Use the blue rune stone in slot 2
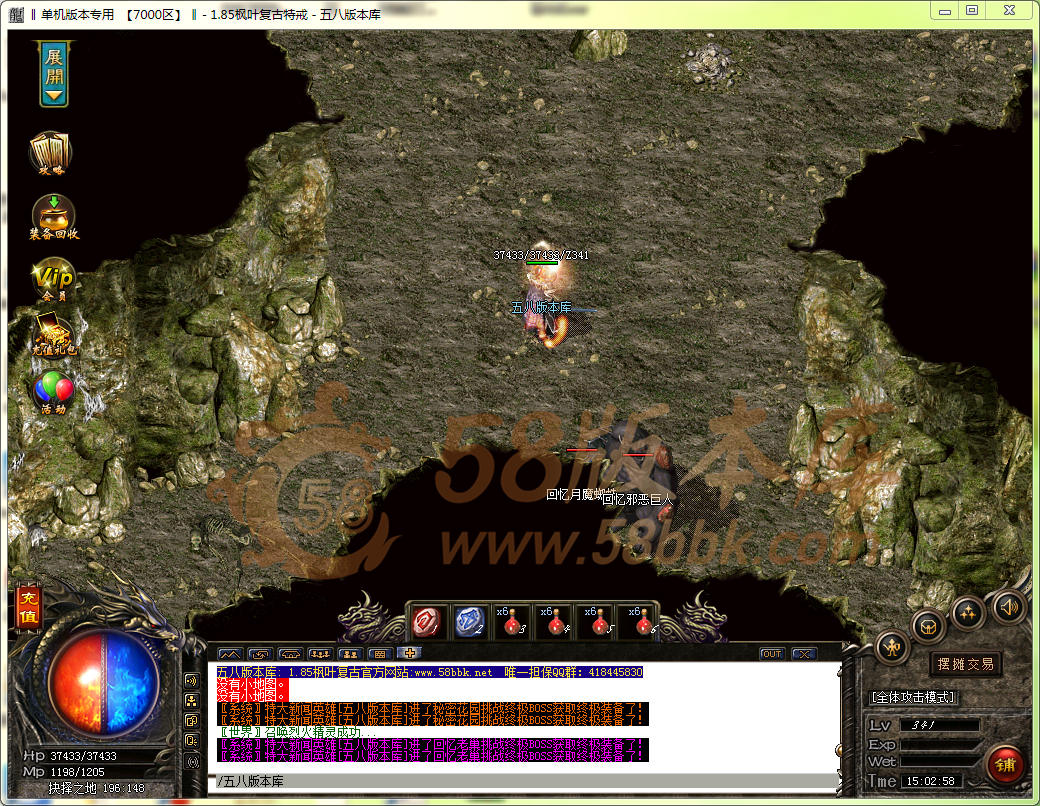This screenshot has width=1040, height=806. (x=470, y=622)
